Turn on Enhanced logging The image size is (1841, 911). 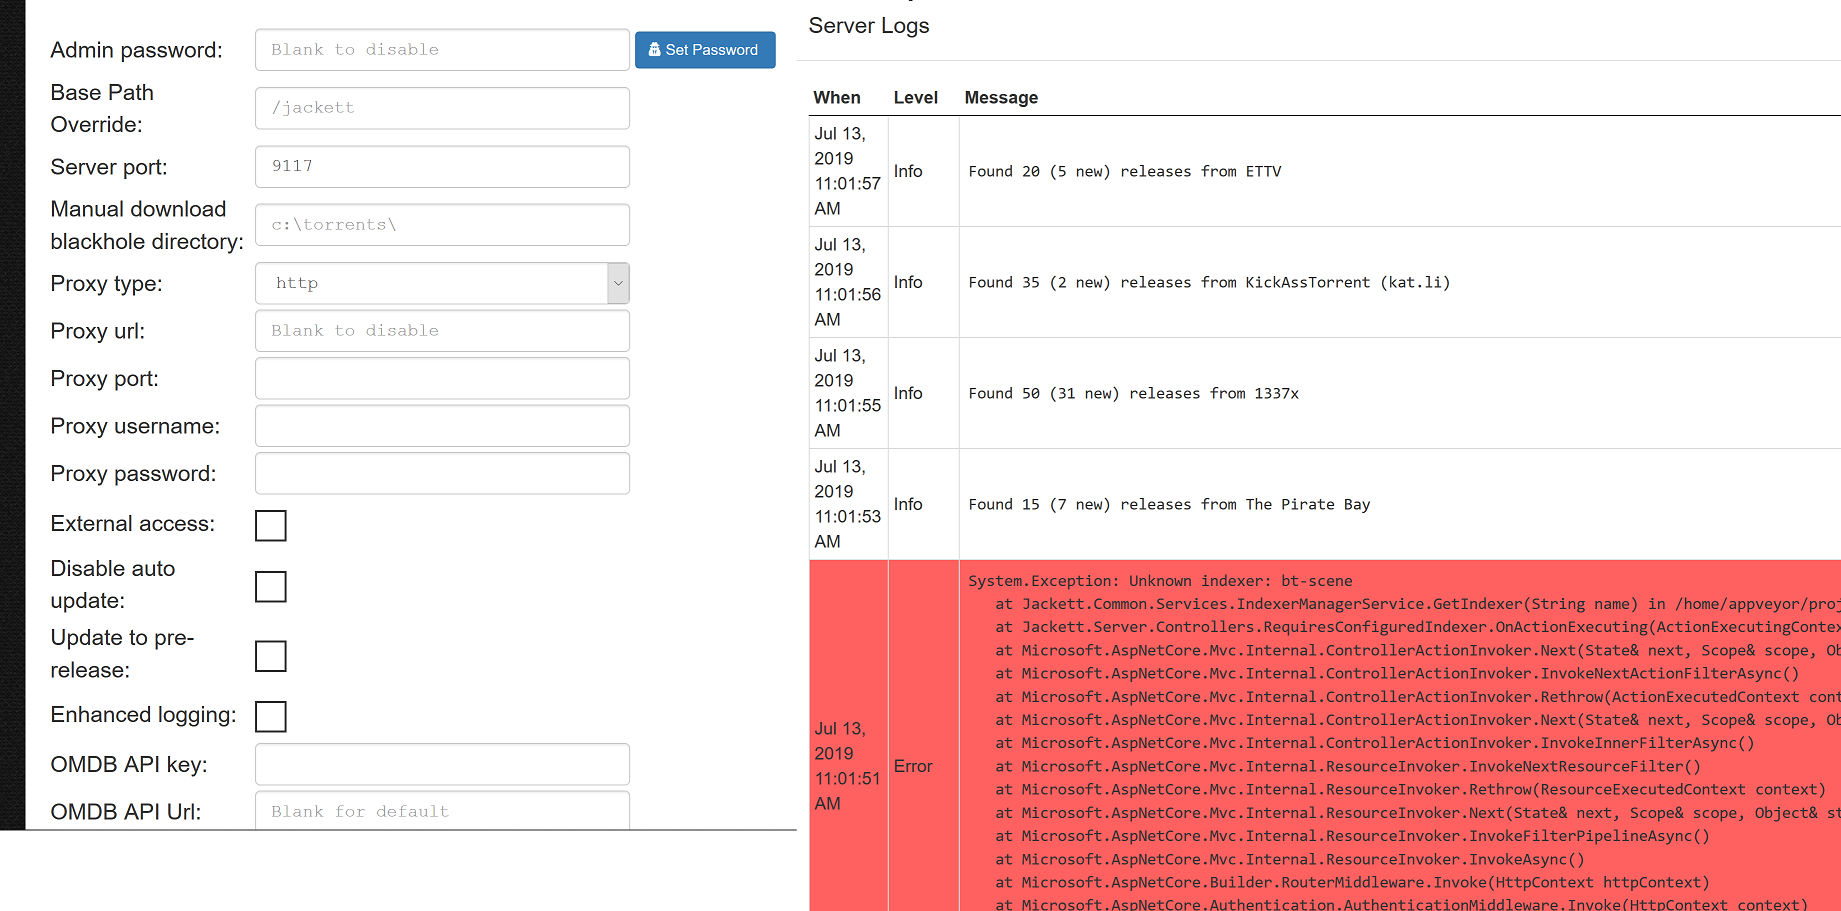point(270,716)
